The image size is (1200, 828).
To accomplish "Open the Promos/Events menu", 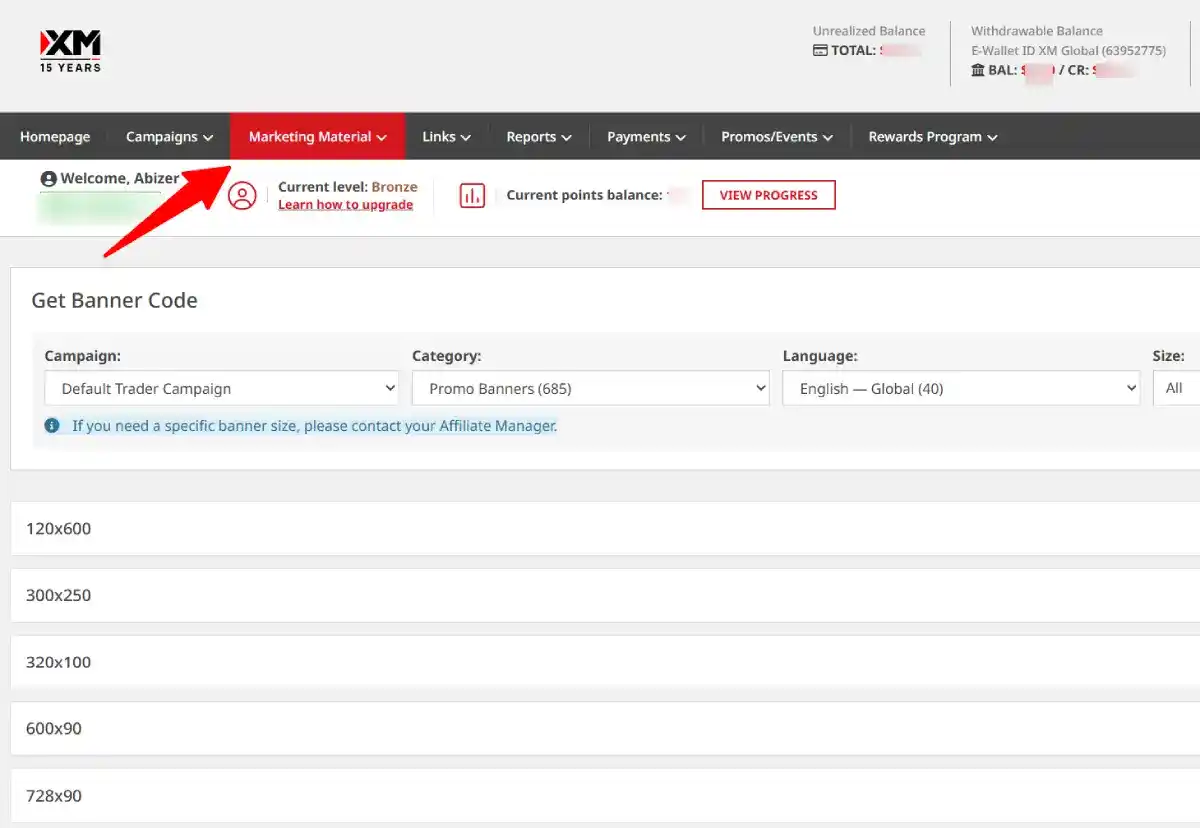I will tap(777, 137).
